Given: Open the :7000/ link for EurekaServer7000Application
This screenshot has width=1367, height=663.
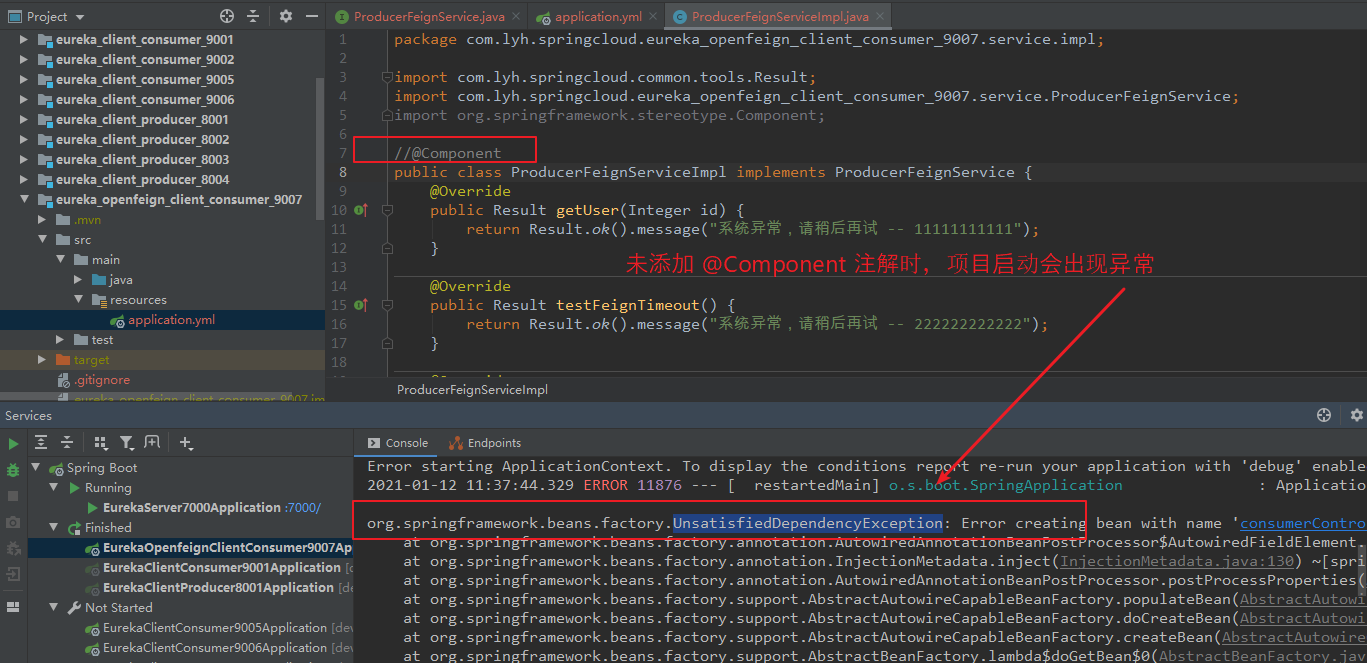Looking at the screenshot, I should coord(303,508).
